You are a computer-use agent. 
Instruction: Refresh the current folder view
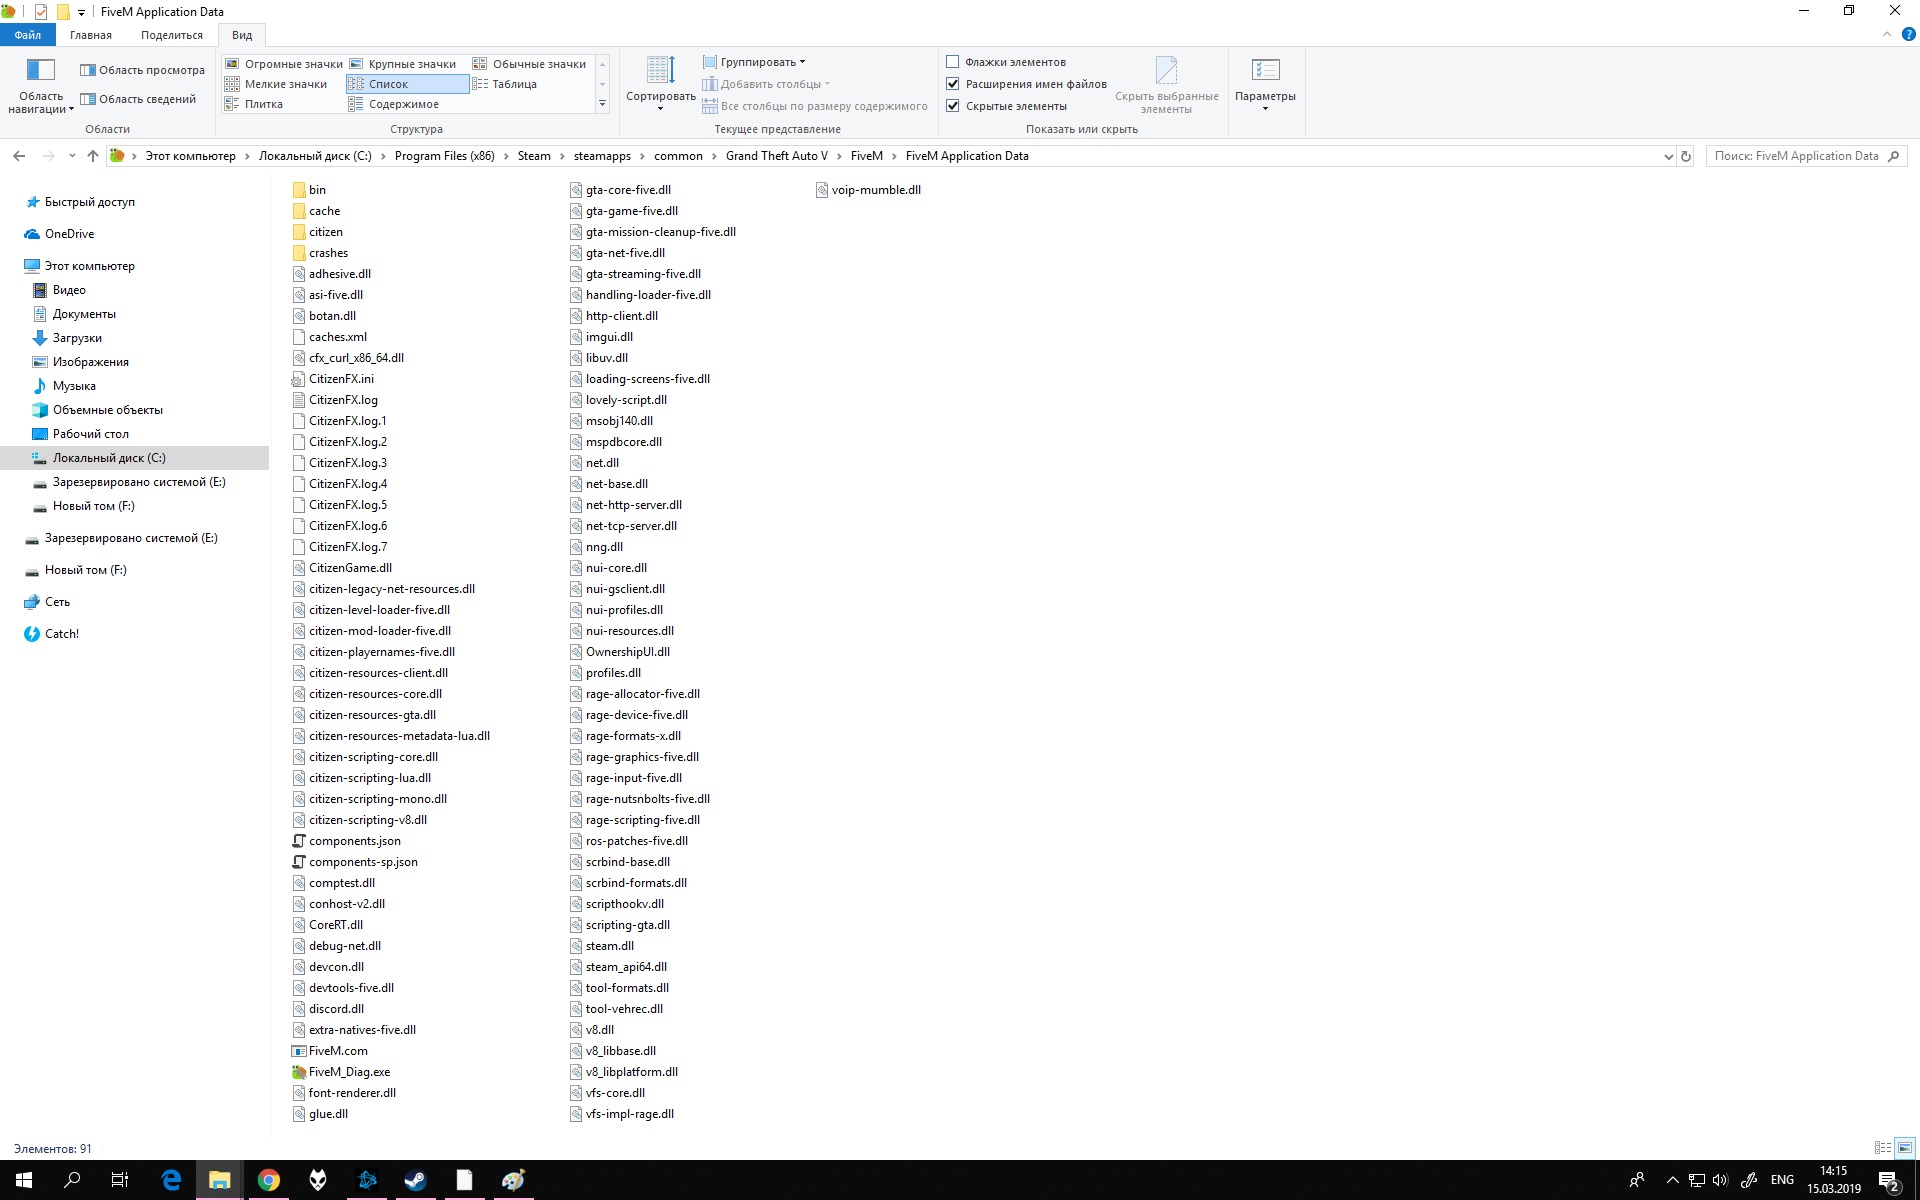click(1686, 156)
